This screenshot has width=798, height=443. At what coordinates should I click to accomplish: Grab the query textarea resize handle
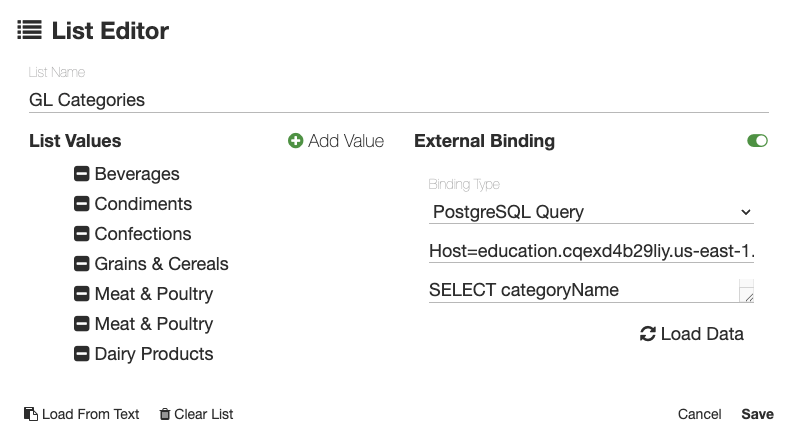[748, 296]
